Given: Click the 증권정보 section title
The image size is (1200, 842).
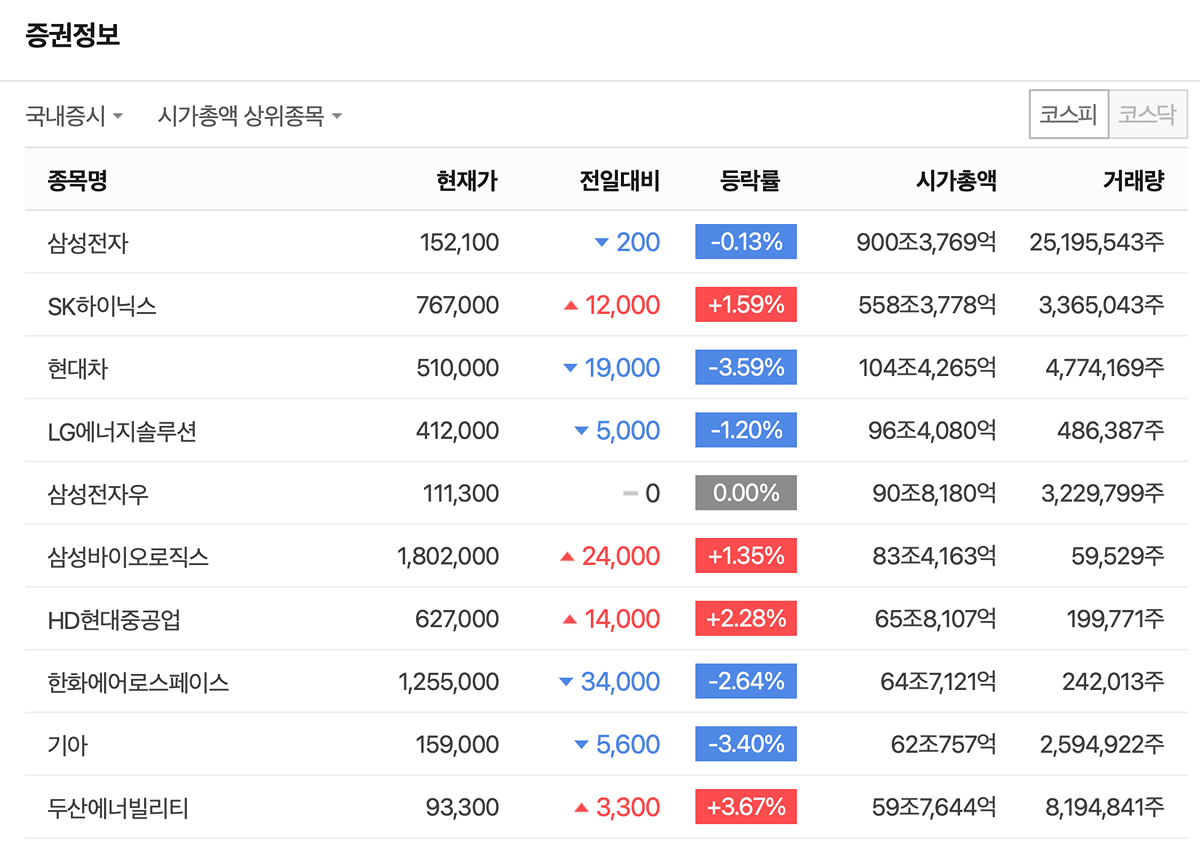Looking at the screenshot, I should pyautogui.click(x=72, y=36).
